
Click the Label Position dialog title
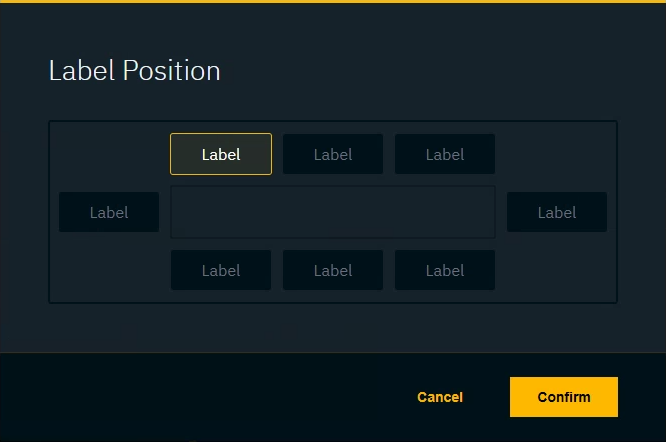[x=135, y=71]
